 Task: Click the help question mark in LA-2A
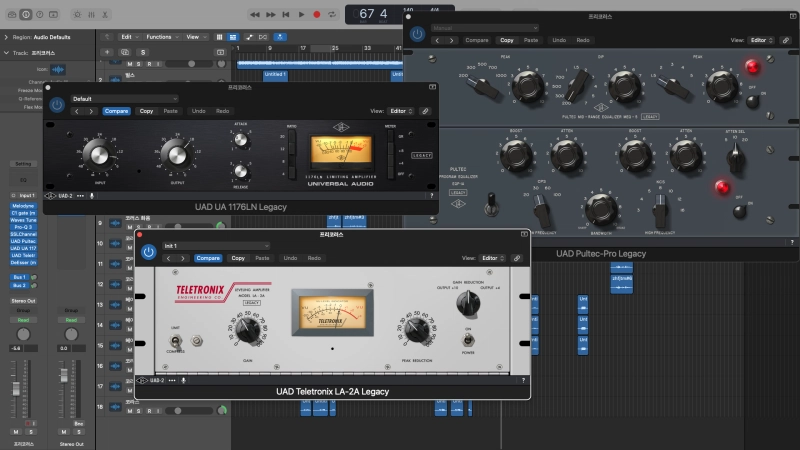522,380
